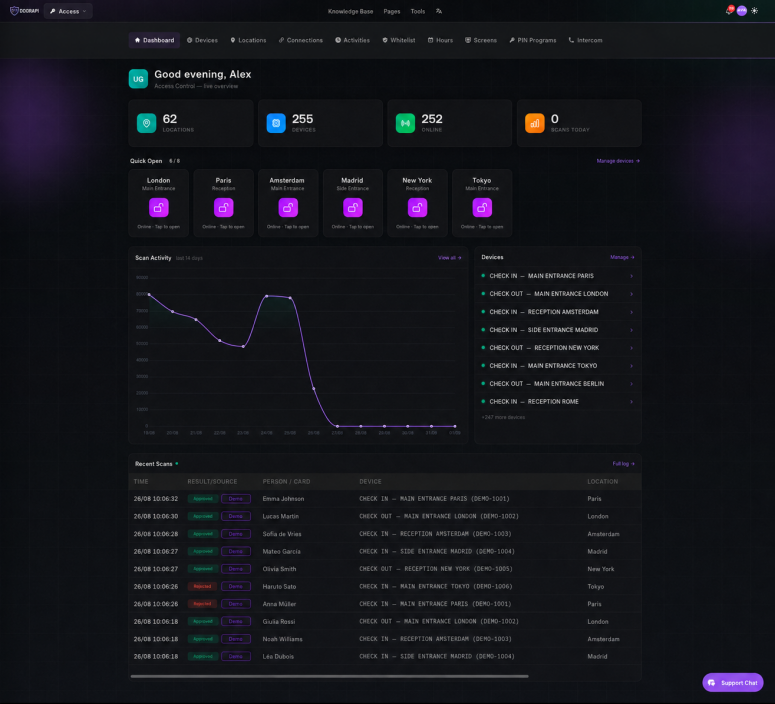Follow the Manage devices link
The image size is (775, 704).
[618, 161]
